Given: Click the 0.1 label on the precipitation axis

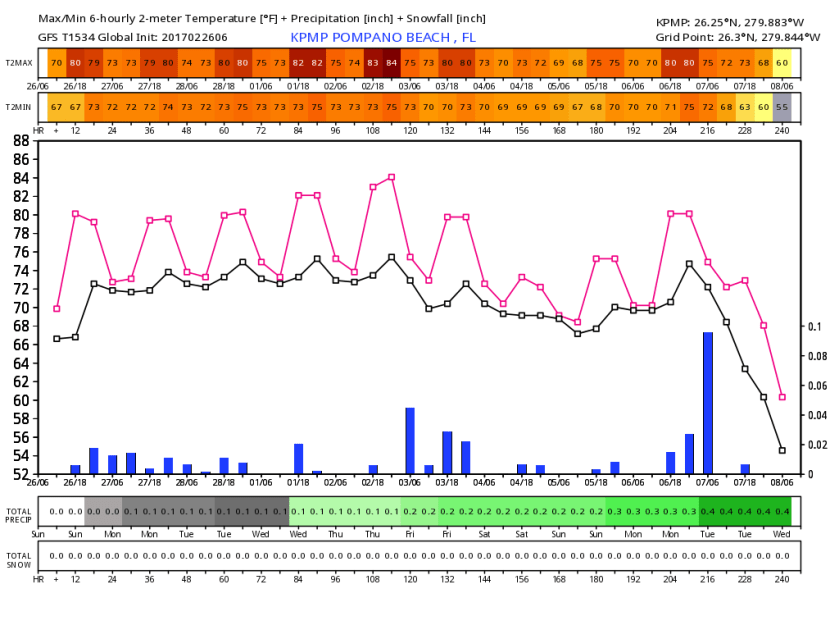Looking at the screenshot, I should 814,327.
